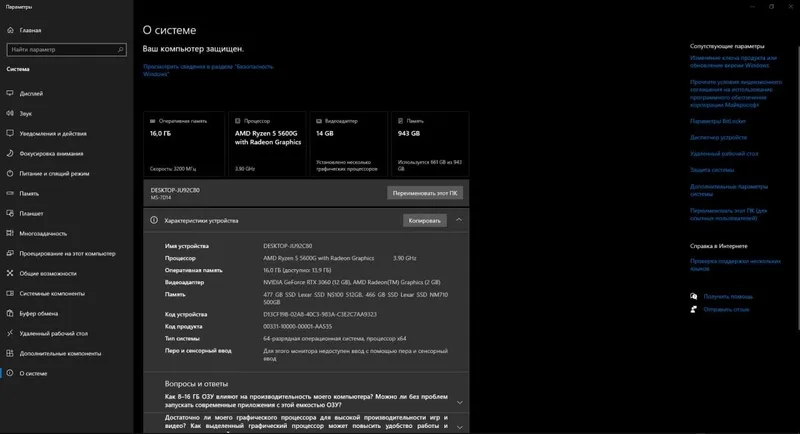
Task: Click the Видеоадаптер card icon
Action: pyautogui.click(x=319, y=121)
